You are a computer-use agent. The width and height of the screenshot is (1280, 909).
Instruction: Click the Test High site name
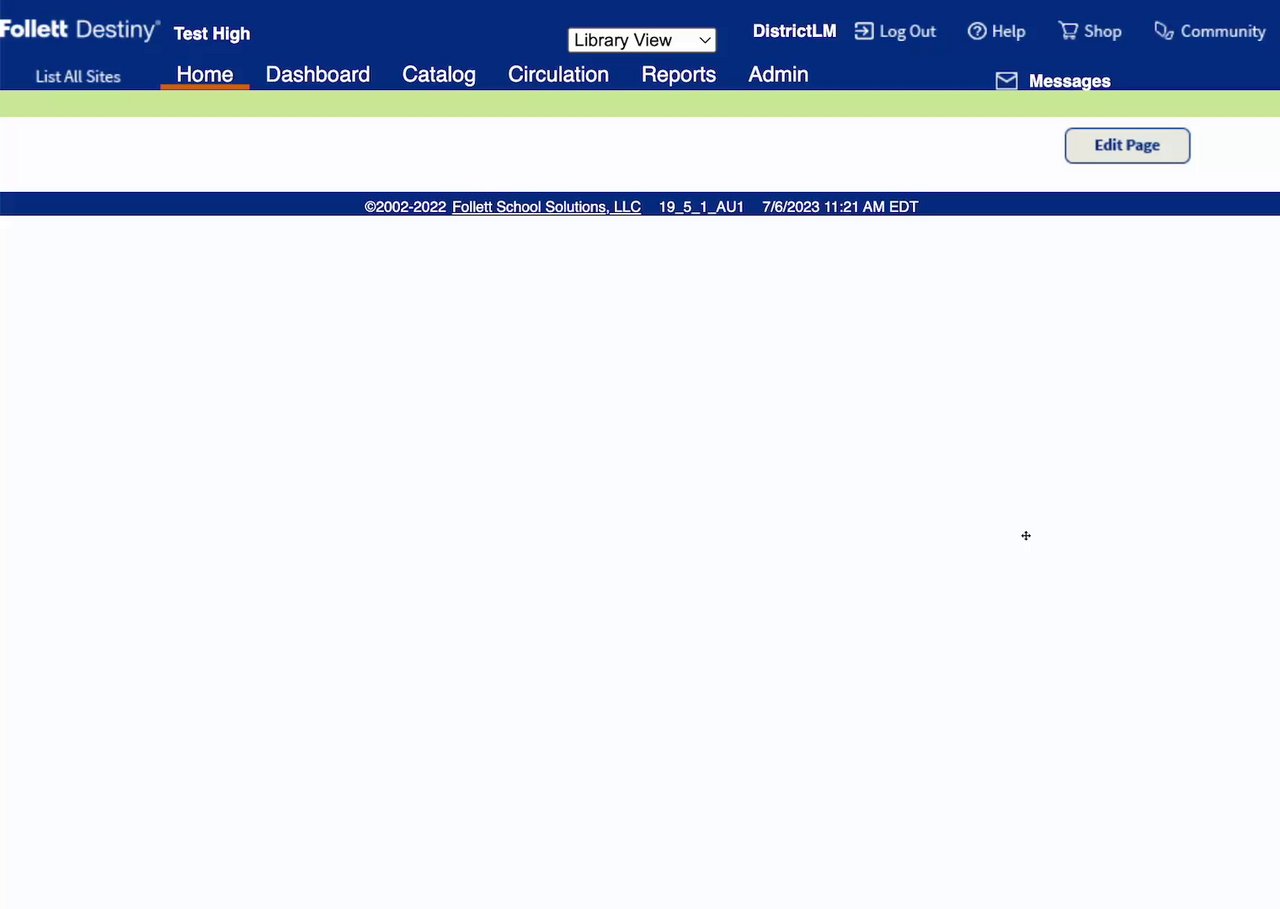(212, 33)
